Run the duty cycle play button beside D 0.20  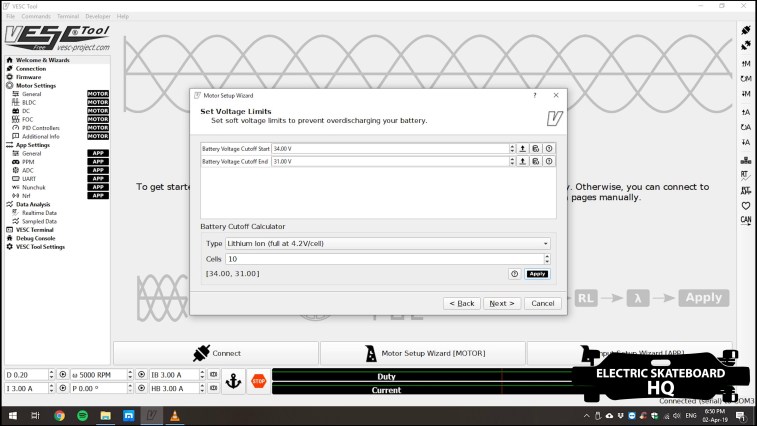[63, 374]
